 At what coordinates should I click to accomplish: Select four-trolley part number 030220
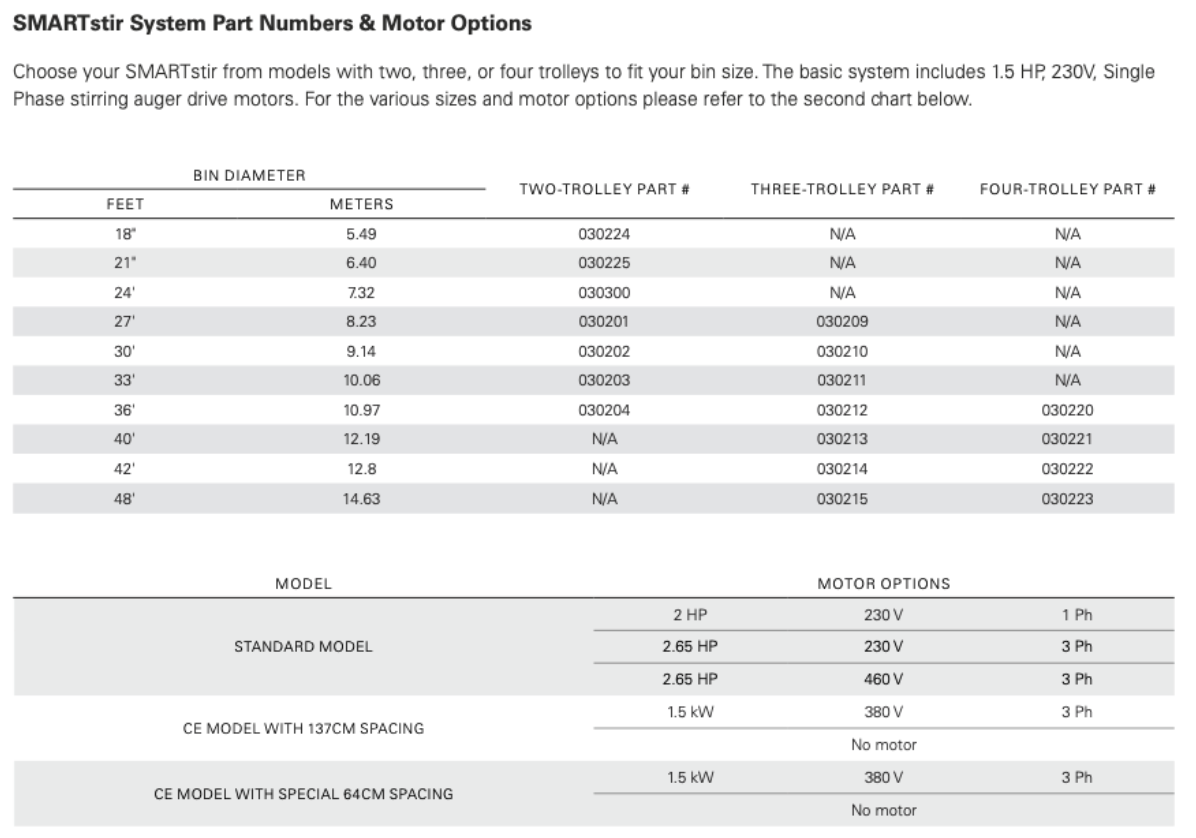(x=1068, y=410)
